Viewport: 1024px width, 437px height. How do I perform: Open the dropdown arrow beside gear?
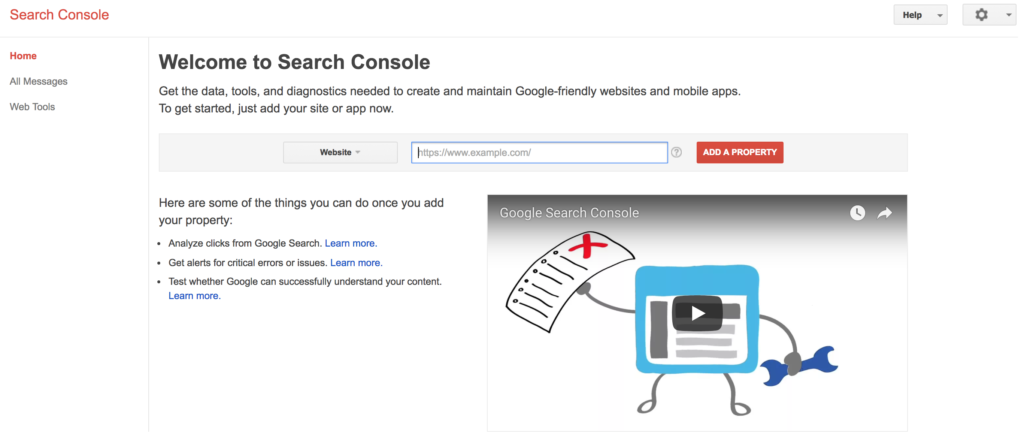point(1009,15)
